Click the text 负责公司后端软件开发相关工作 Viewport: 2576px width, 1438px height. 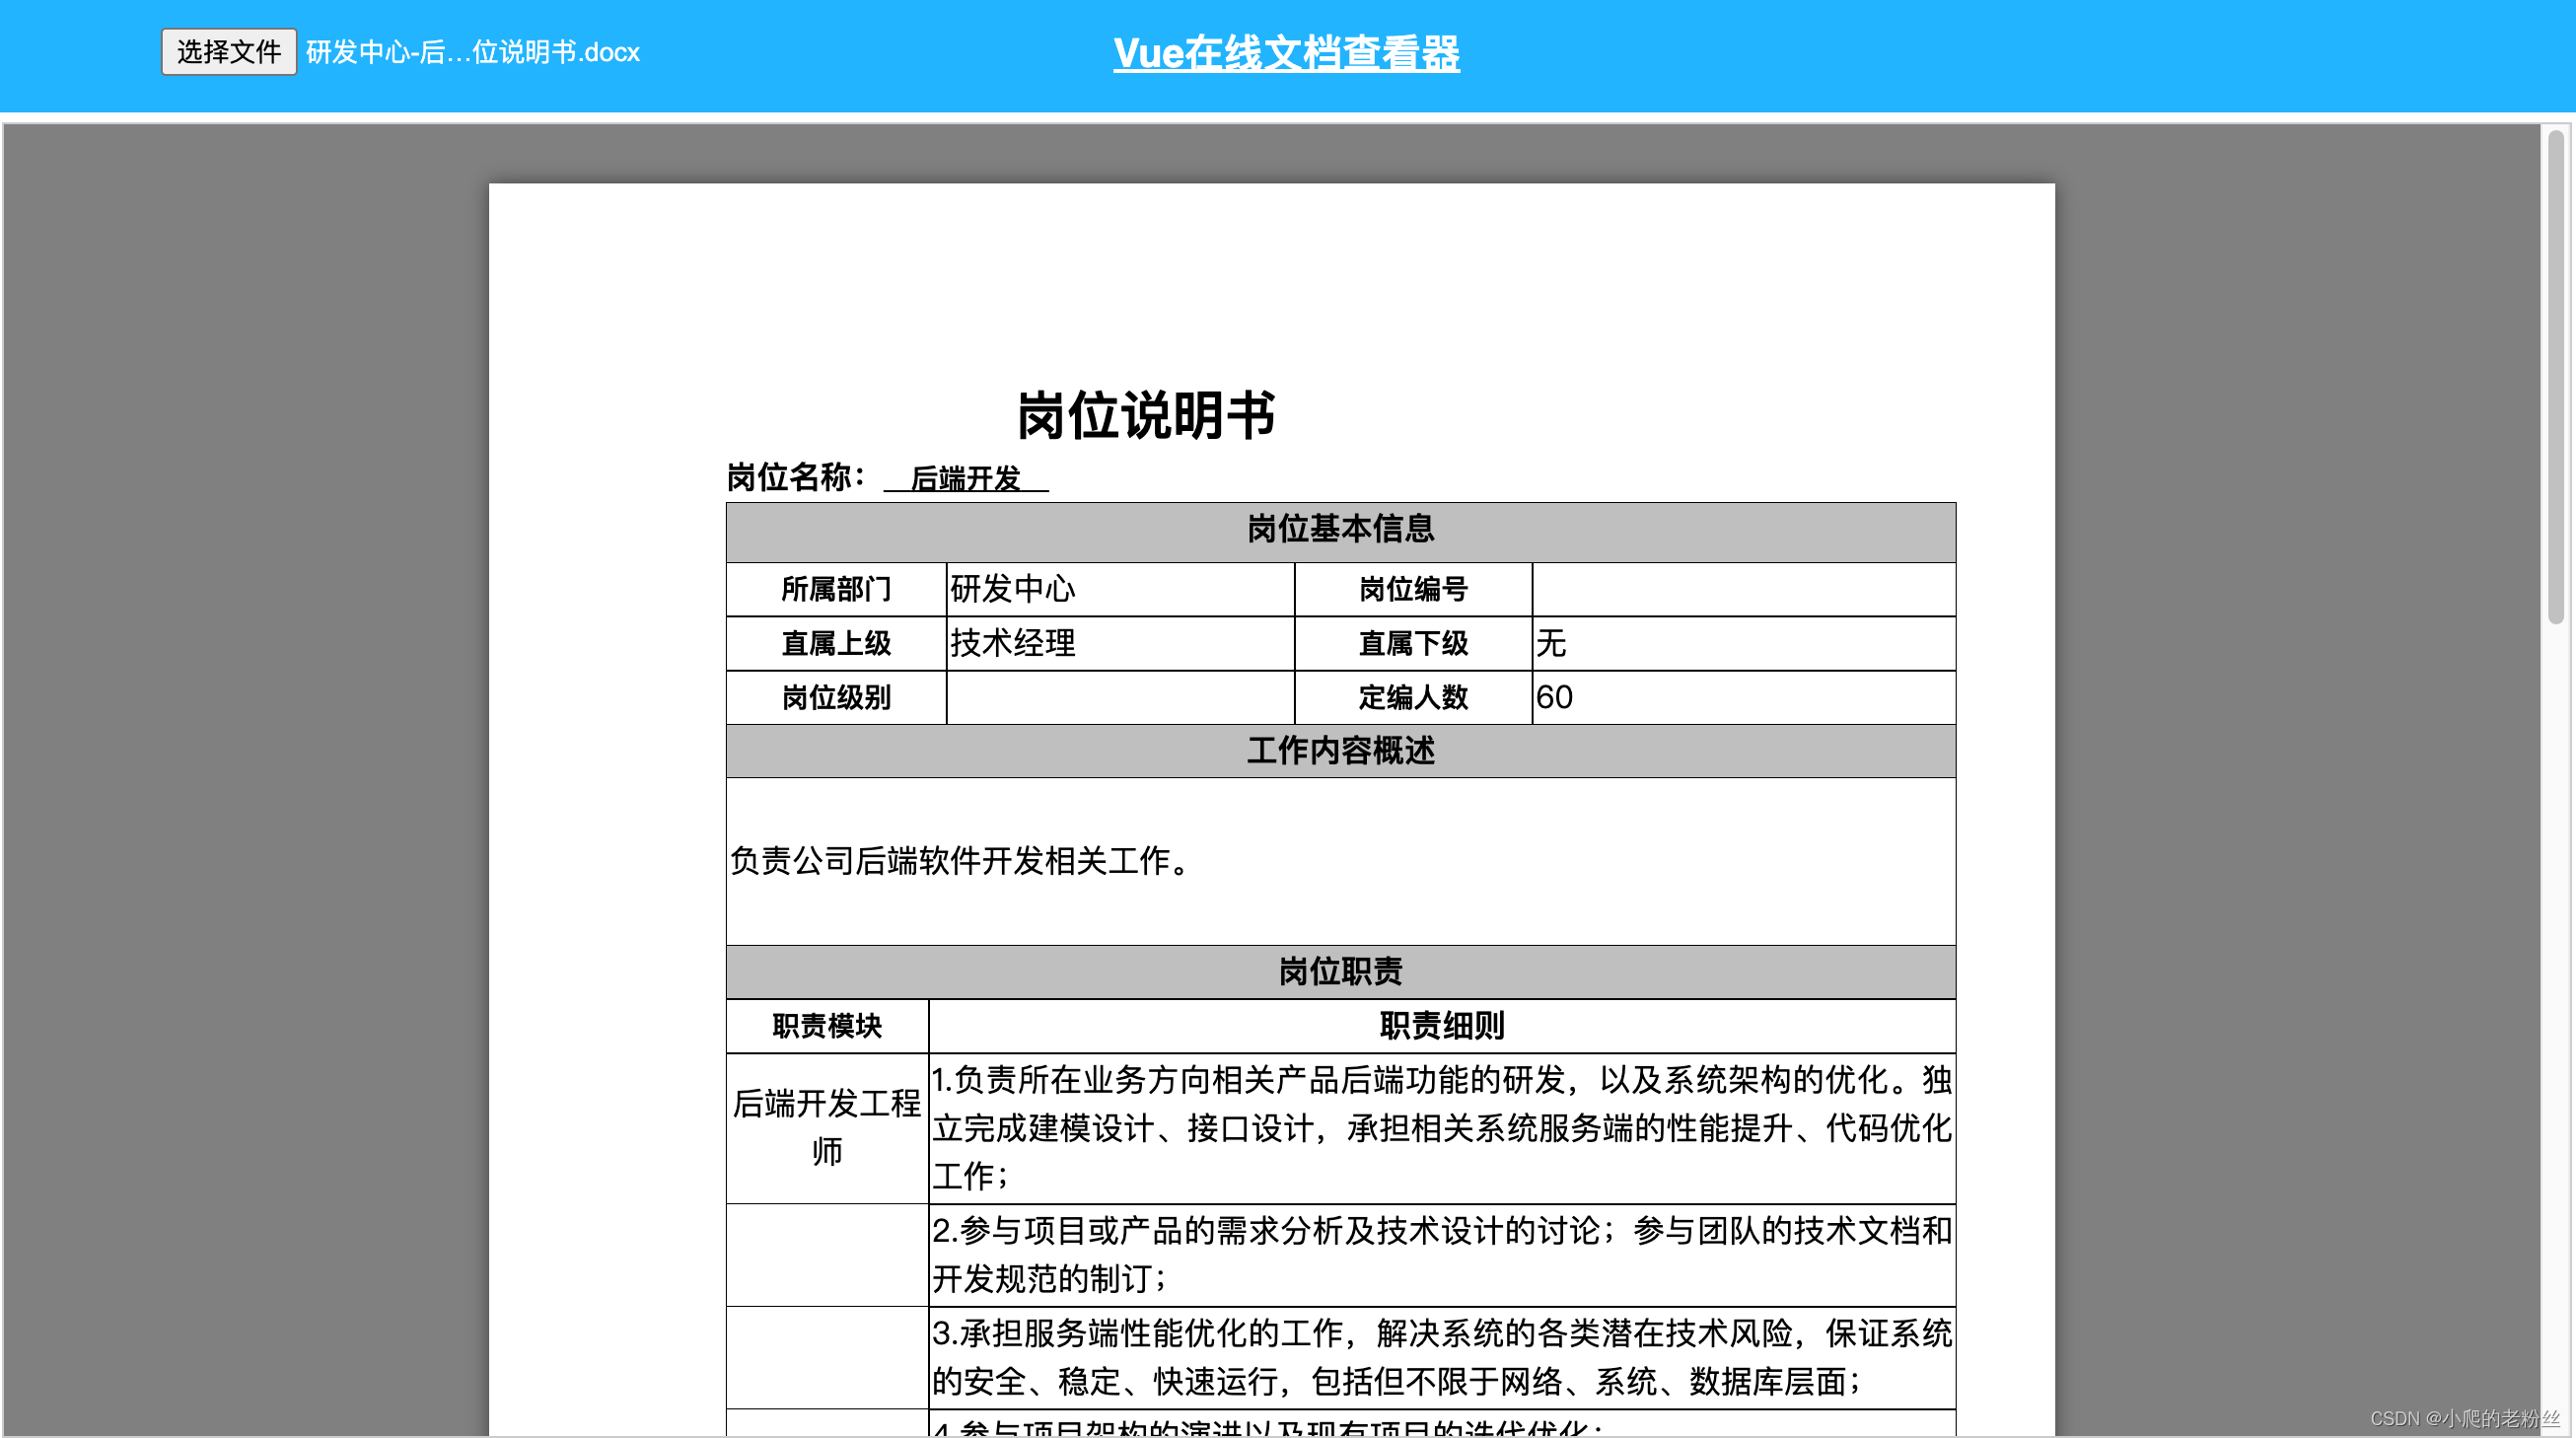click(960, 860)
